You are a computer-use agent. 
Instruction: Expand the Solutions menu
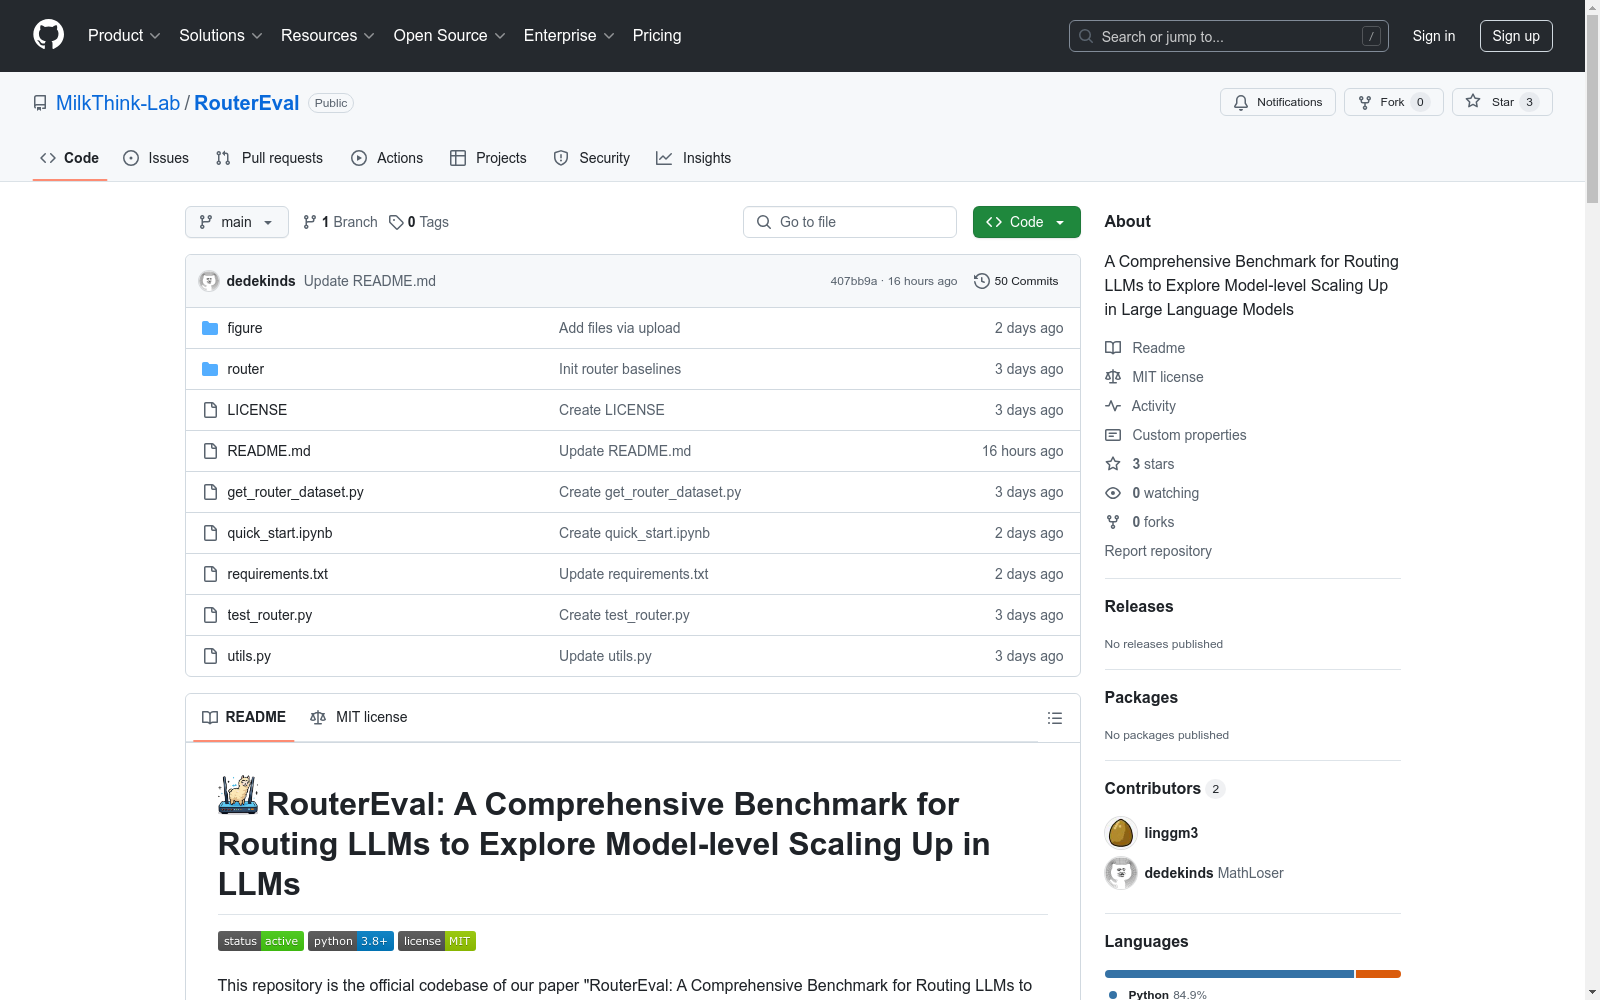pyautogui.click(x=221, y=36)
